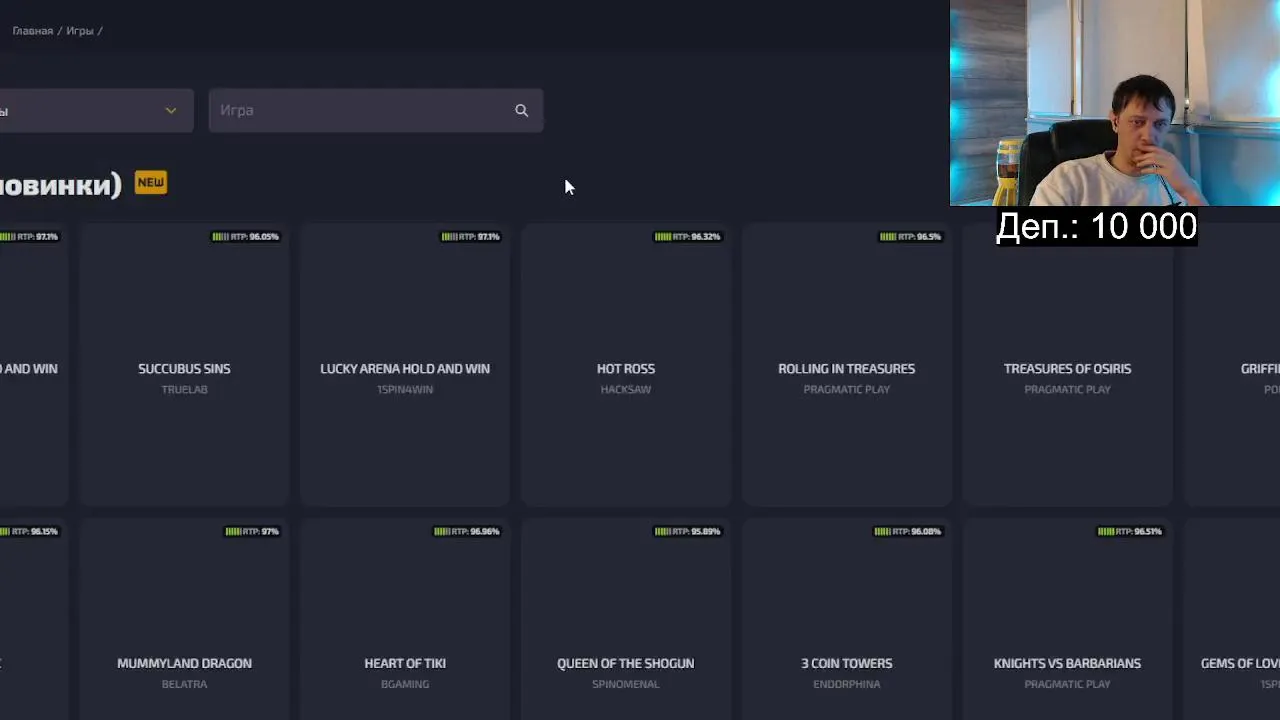Click the ENDORPHINA provider label
1280x720 pixels.
tap(847, 685)
